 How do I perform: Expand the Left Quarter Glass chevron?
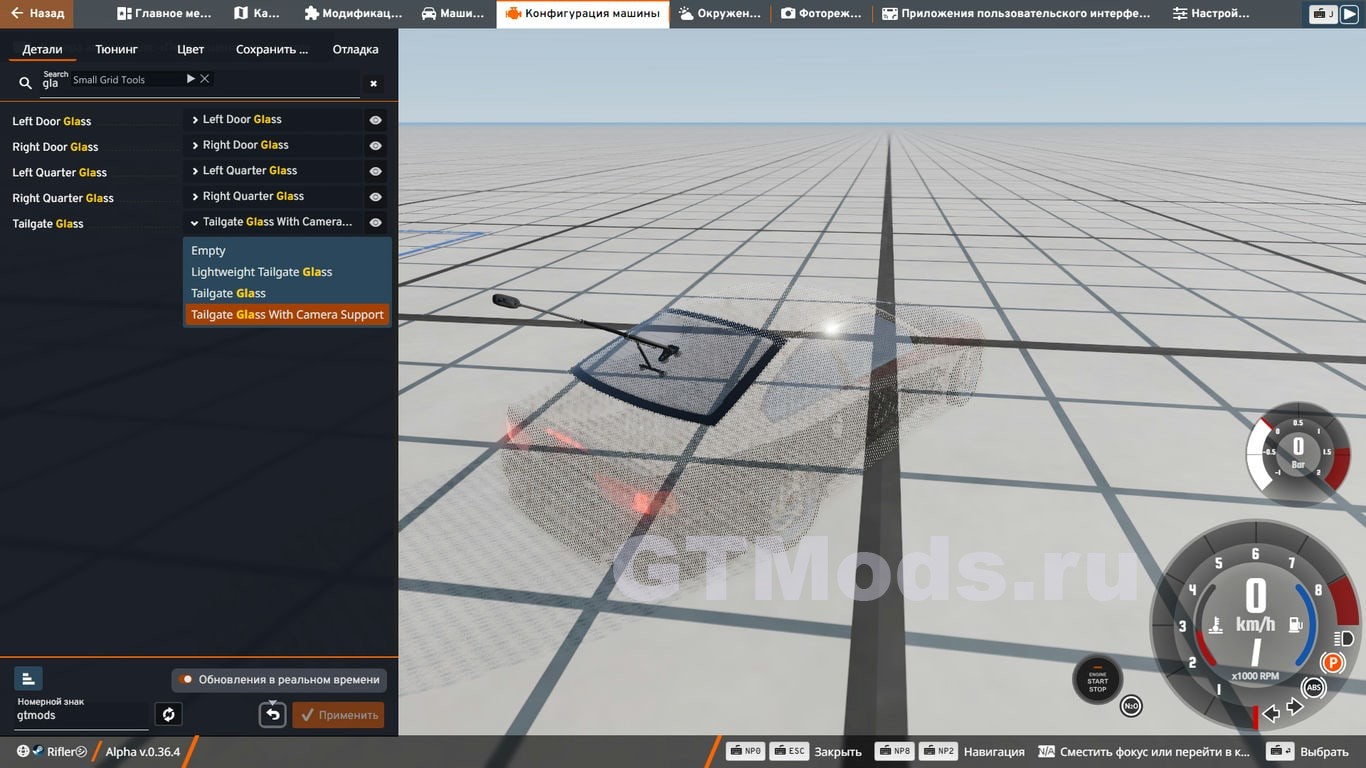(195, 170)
